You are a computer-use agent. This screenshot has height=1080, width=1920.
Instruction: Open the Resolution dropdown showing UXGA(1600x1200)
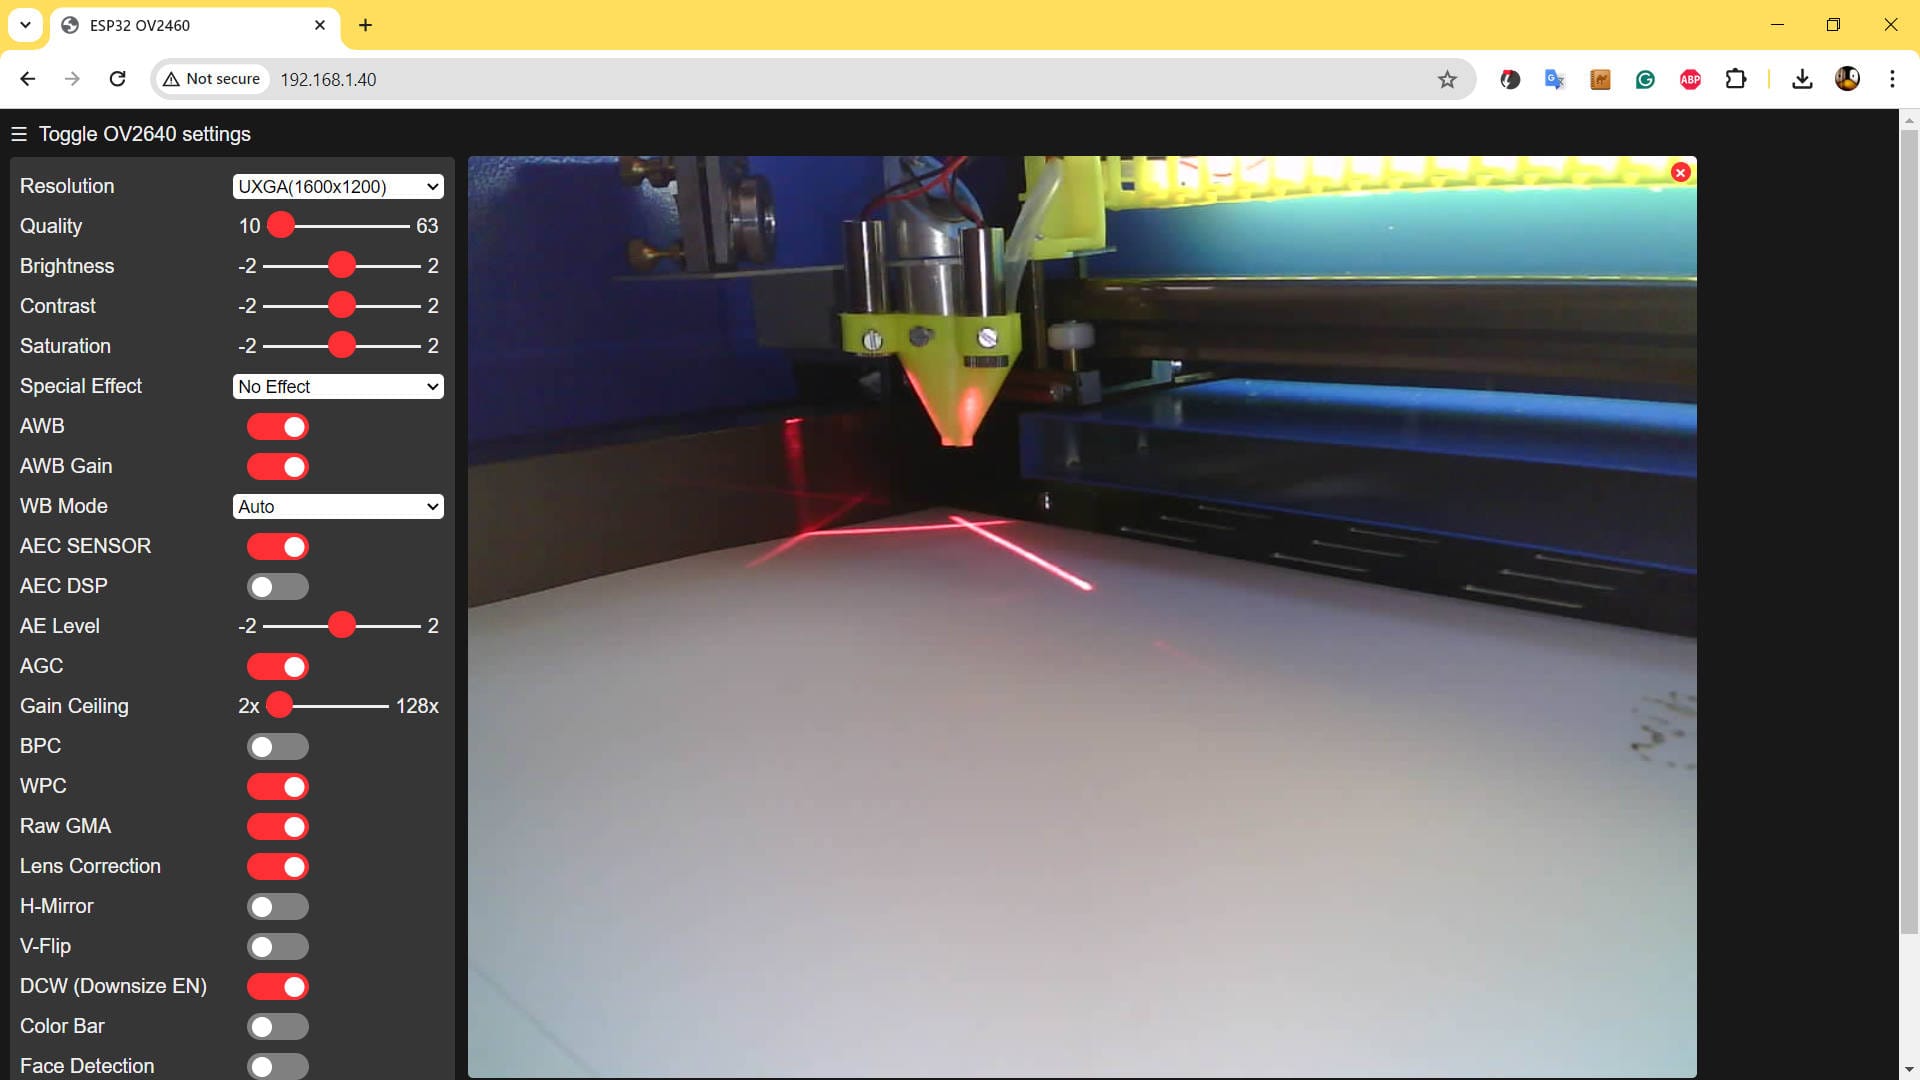338,186
